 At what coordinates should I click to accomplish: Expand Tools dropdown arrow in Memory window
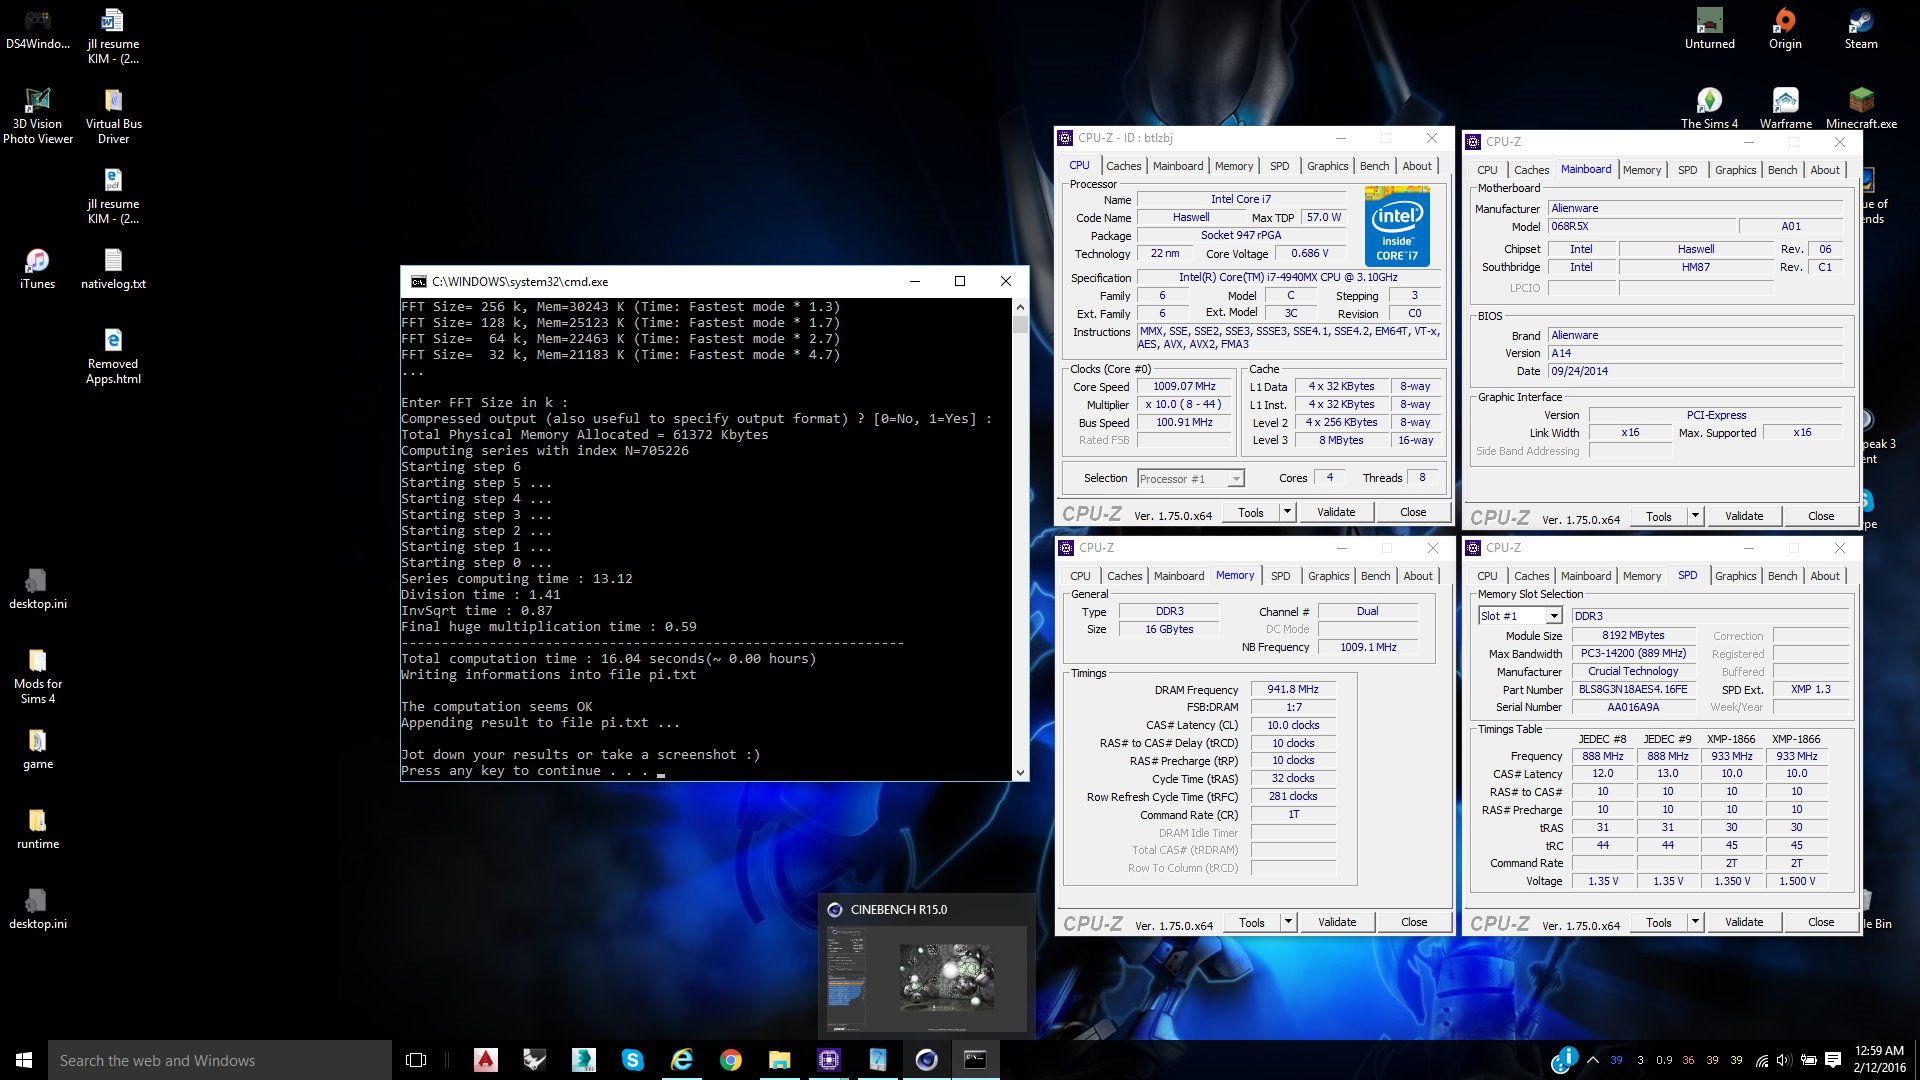pyautogui.click(x=1288, y=922)
